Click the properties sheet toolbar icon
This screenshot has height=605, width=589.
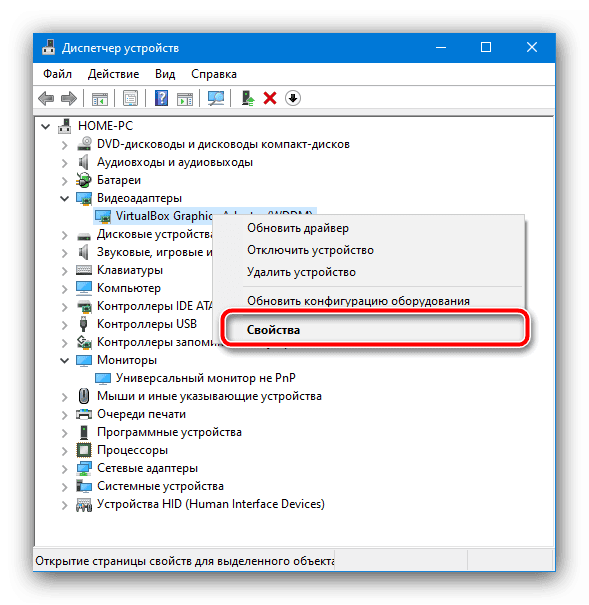click(130, 98)
